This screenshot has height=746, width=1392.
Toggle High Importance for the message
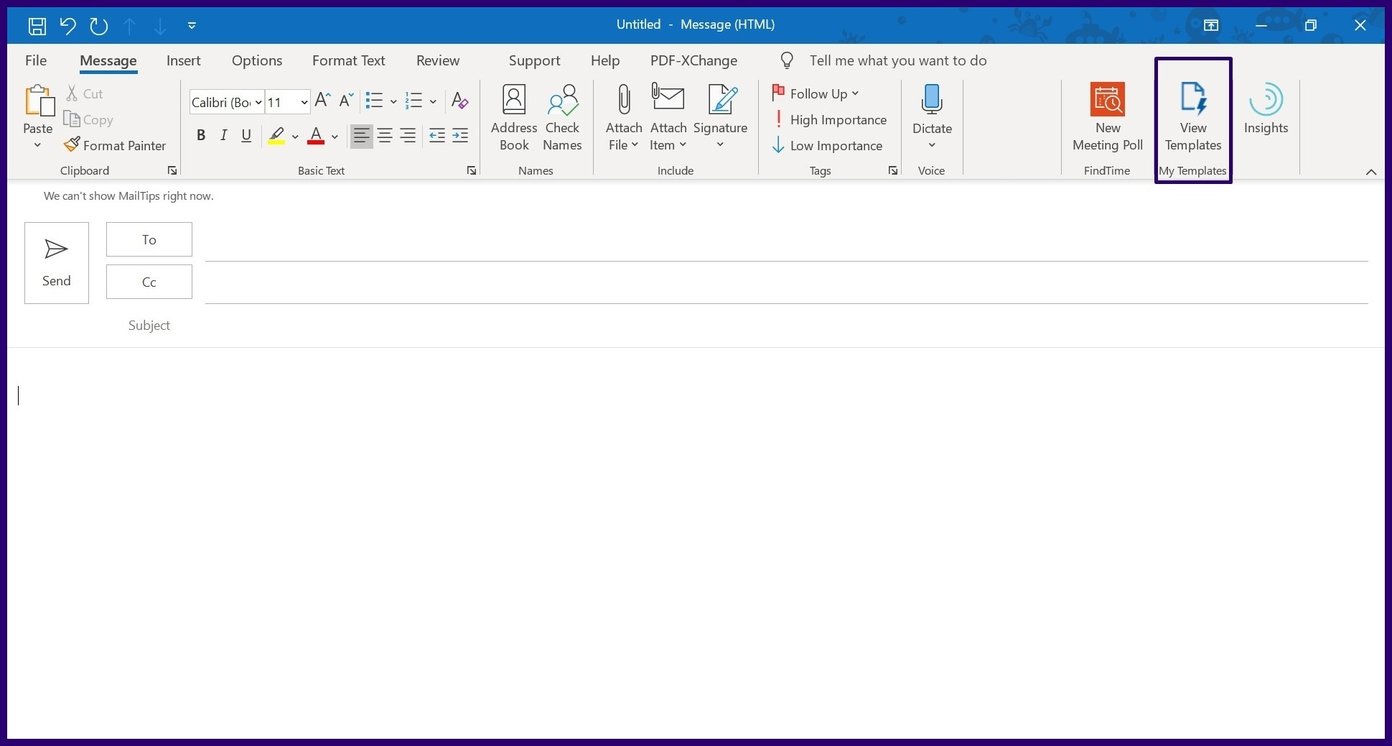[x=830, y=119]
